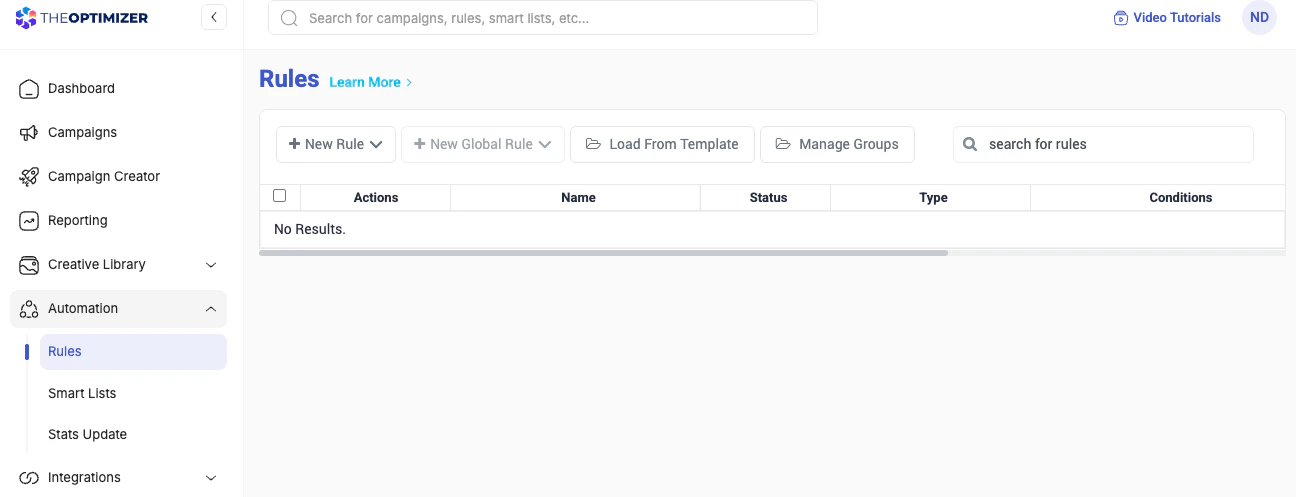Collapse the sidebar with the arrow button

click(x=214, y=17)
